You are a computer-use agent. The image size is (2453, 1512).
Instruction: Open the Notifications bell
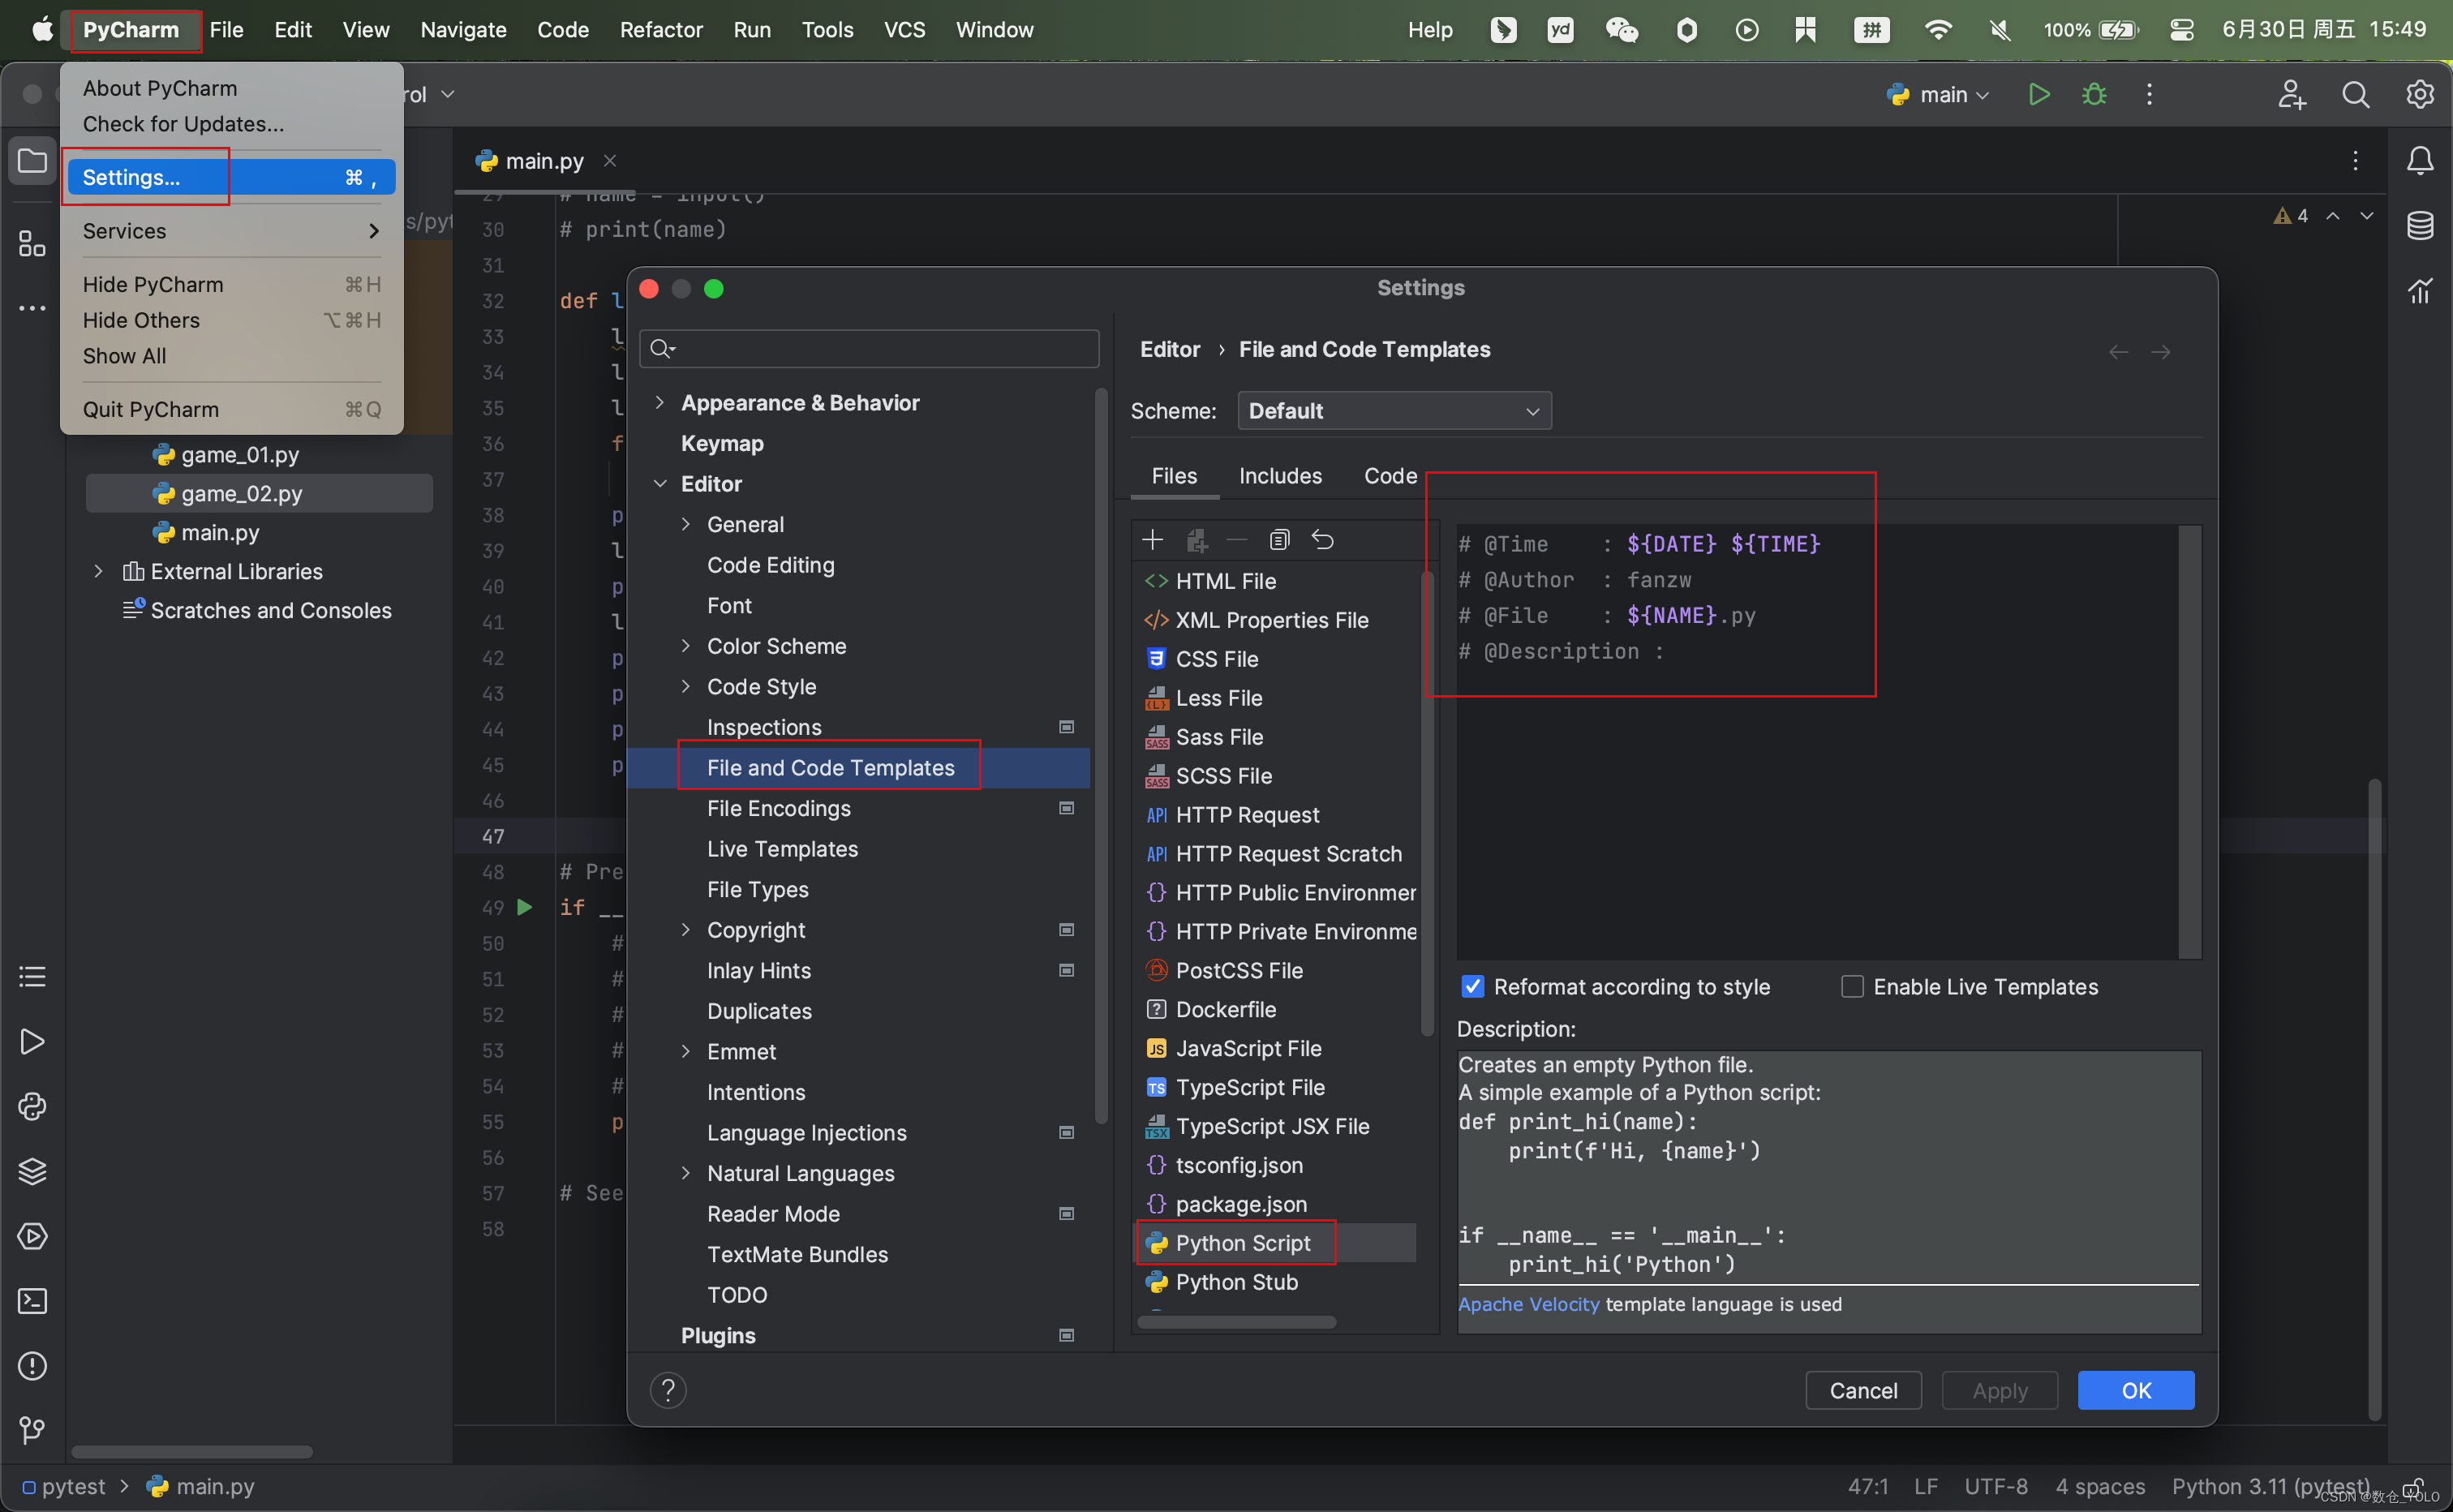[2419, 160]
